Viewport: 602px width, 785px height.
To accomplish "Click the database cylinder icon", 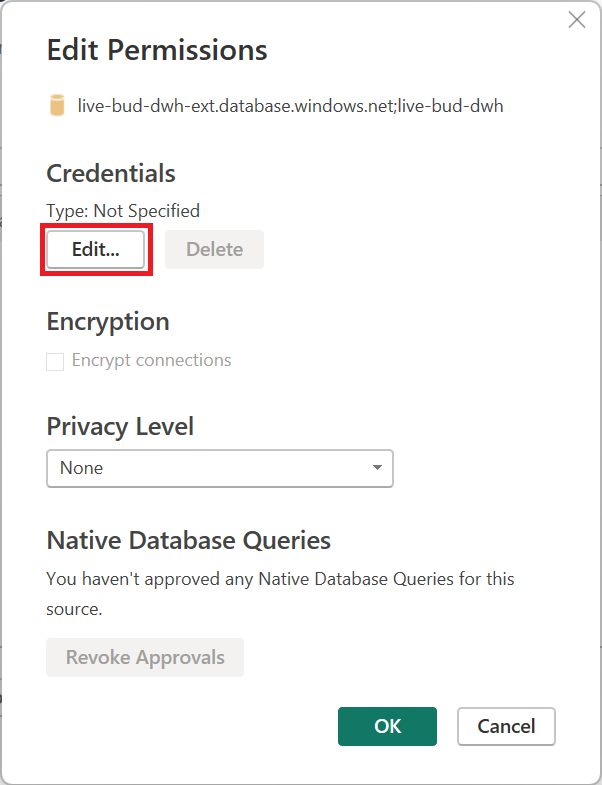I will tap(57, 105).
